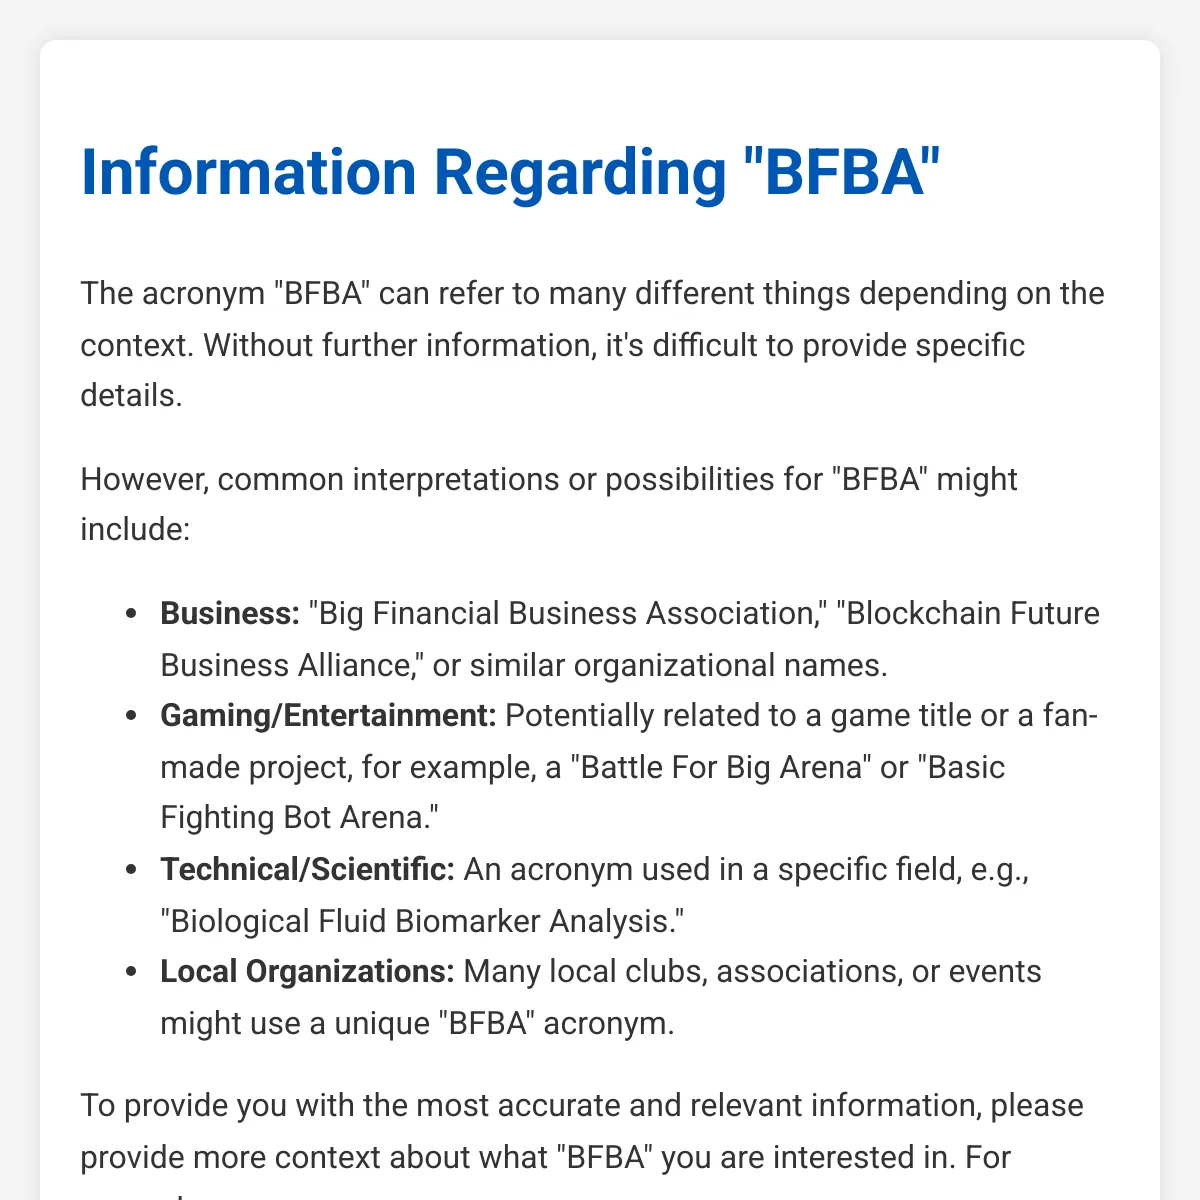Click the bold Technical/Scientific: label
Image resolution: width=1200 pixels, height=1200 pixels.
pyautogui.click(x=307, y=869)
